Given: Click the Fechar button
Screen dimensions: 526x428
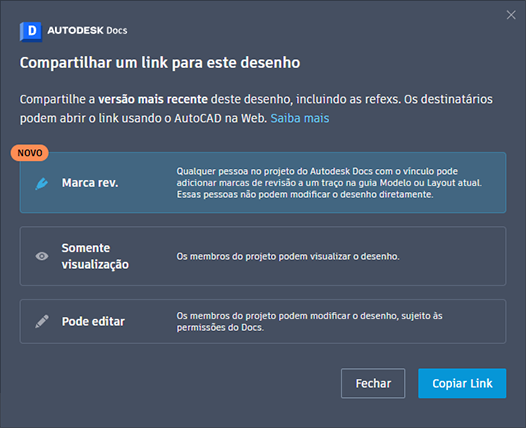Looking at the screenshot, I should [373, 383].
